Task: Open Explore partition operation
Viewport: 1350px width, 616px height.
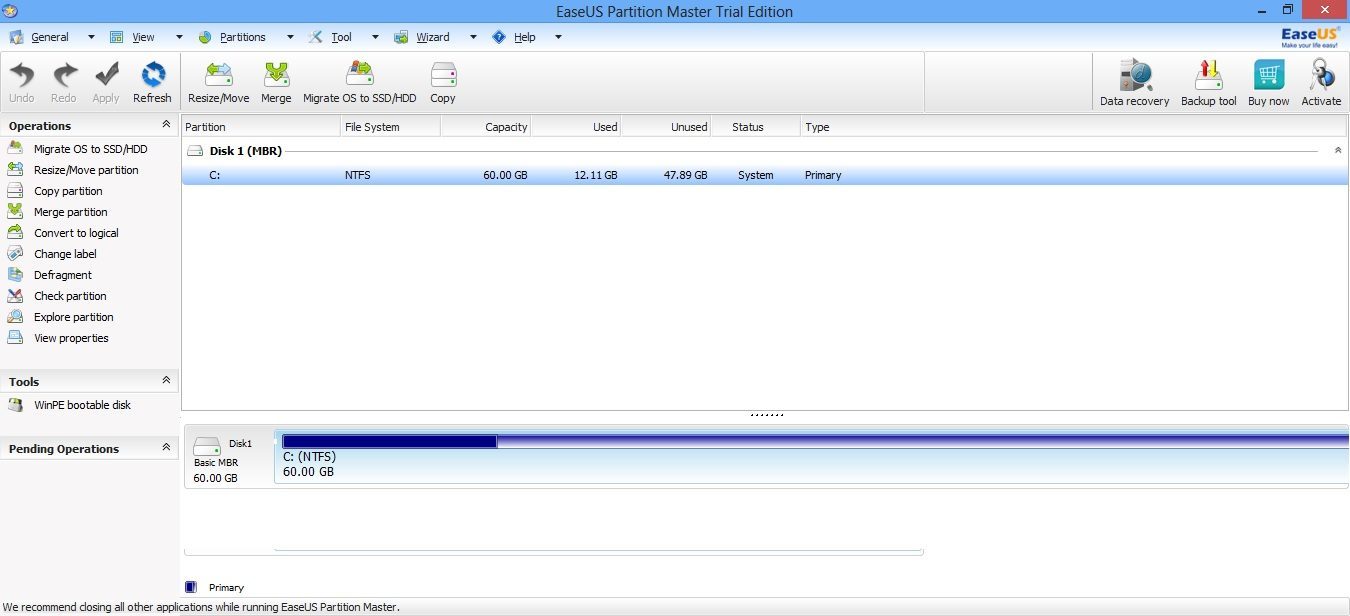Action: tap(74, 317)
